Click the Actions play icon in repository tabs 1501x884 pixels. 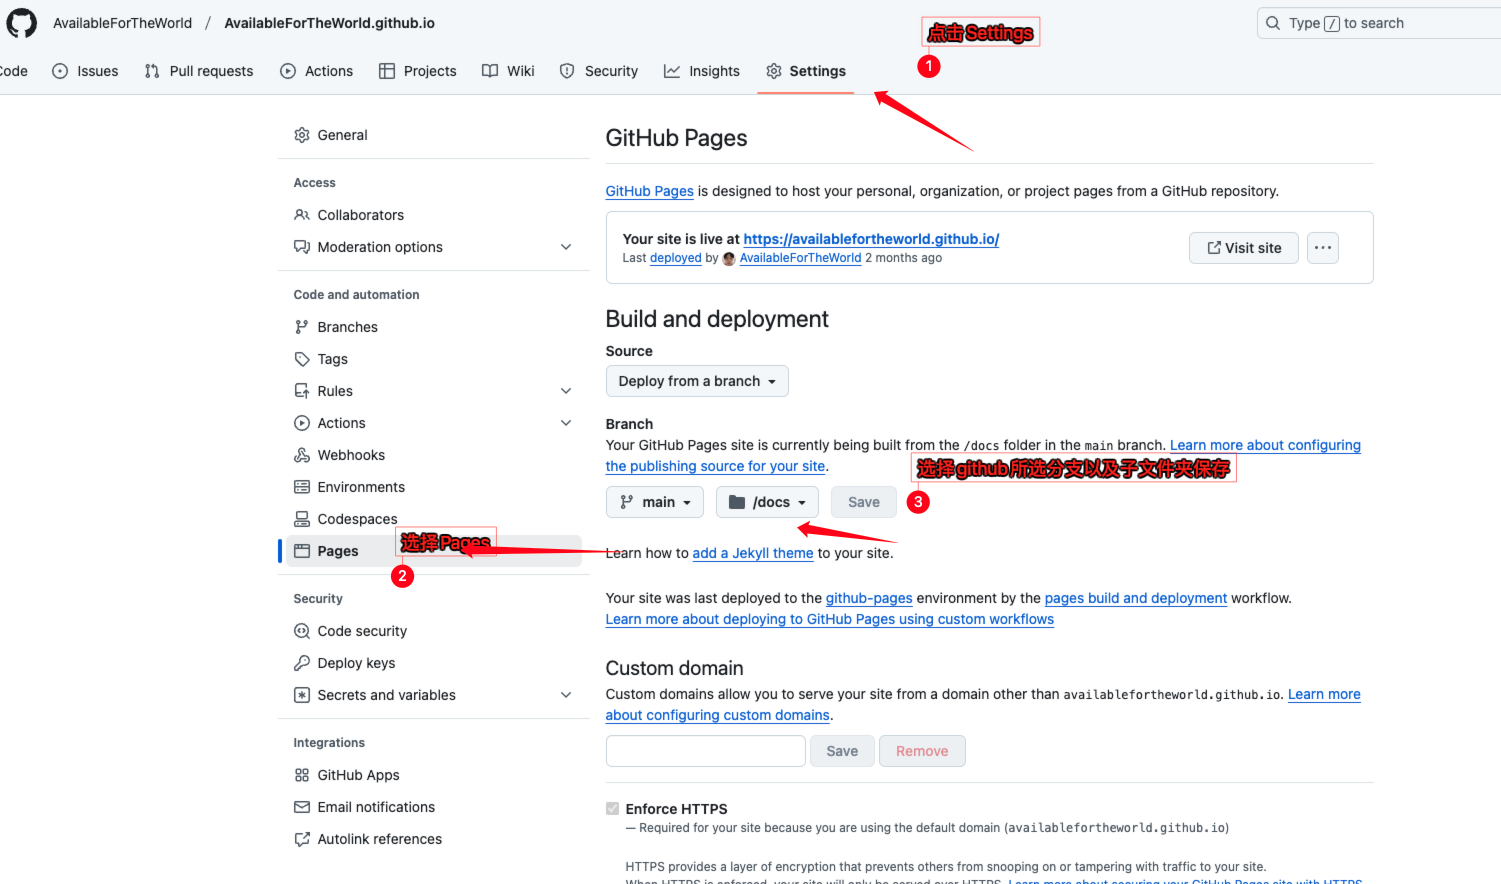click(288, 71)
